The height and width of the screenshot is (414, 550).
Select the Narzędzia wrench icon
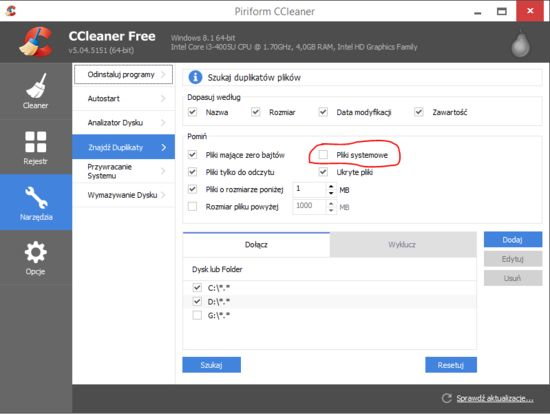coord(36,197)
